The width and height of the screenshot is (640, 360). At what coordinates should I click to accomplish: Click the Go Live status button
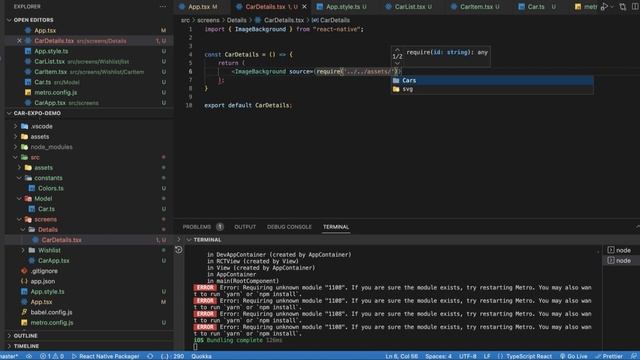click(573, 356)
